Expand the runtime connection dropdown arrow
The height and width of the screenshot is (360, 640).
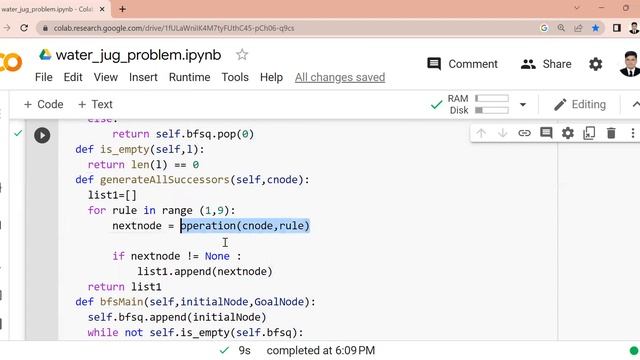click(523, 105)
